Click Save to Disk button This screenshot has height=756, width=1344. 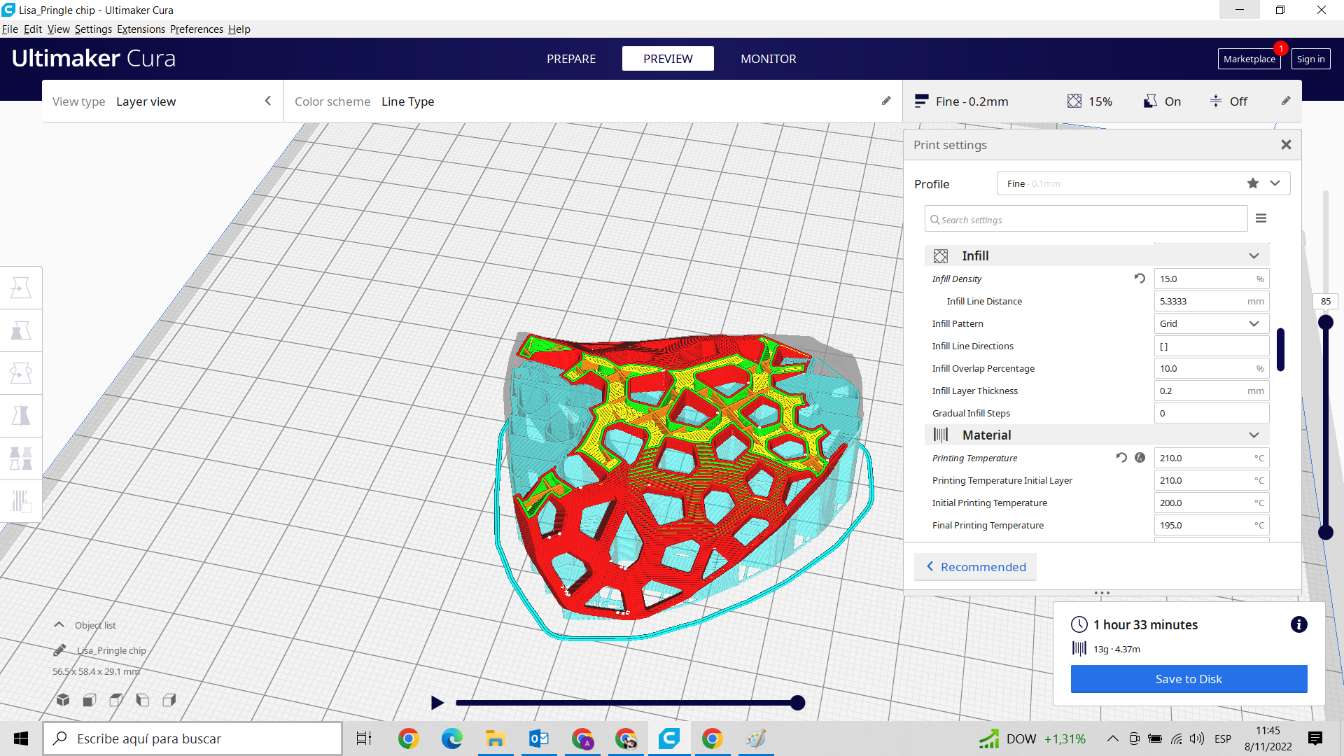[1189, 679]
